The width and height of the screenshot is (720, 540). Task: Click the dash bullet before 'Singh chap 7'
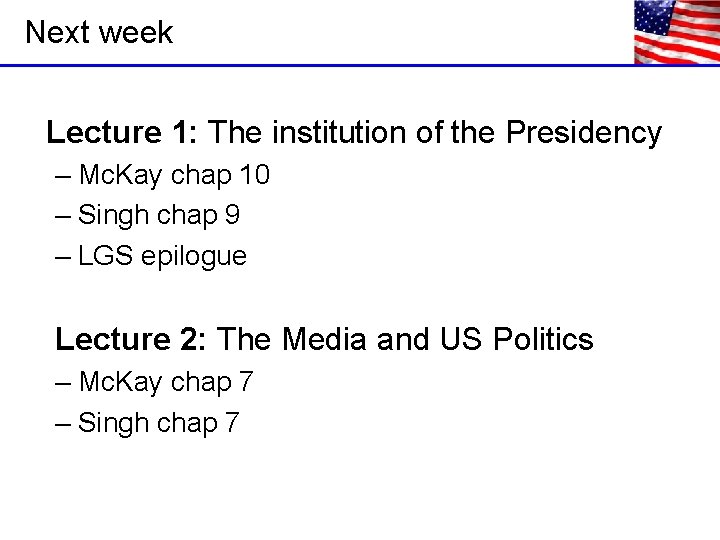[64, 423]
